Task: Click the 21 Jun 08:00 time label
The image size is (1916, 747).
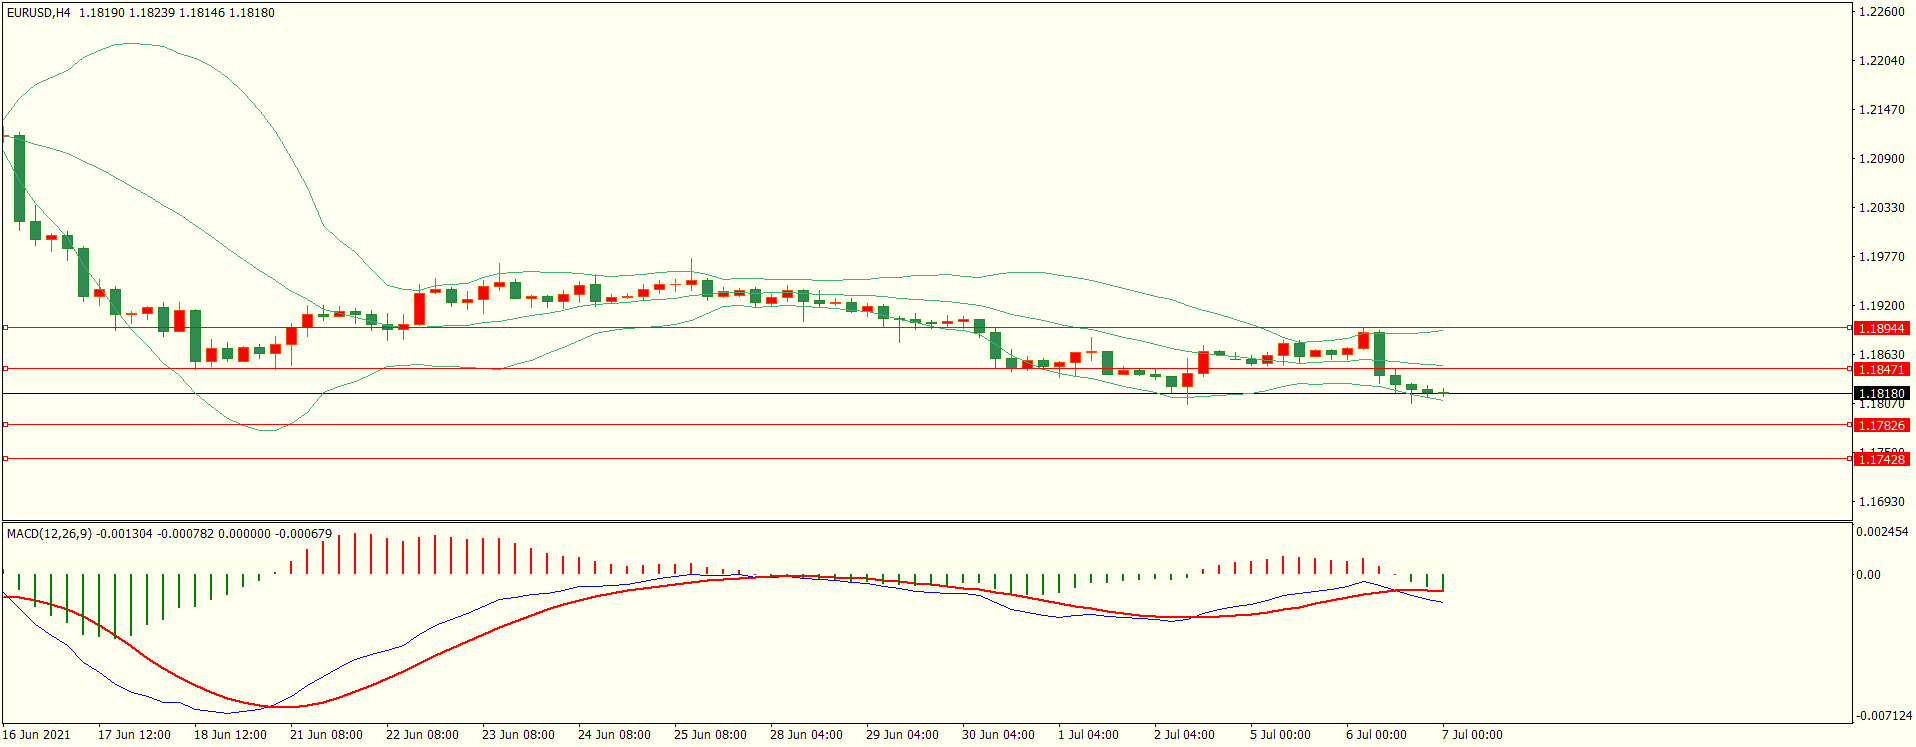Action: click(x=326, y=735)
